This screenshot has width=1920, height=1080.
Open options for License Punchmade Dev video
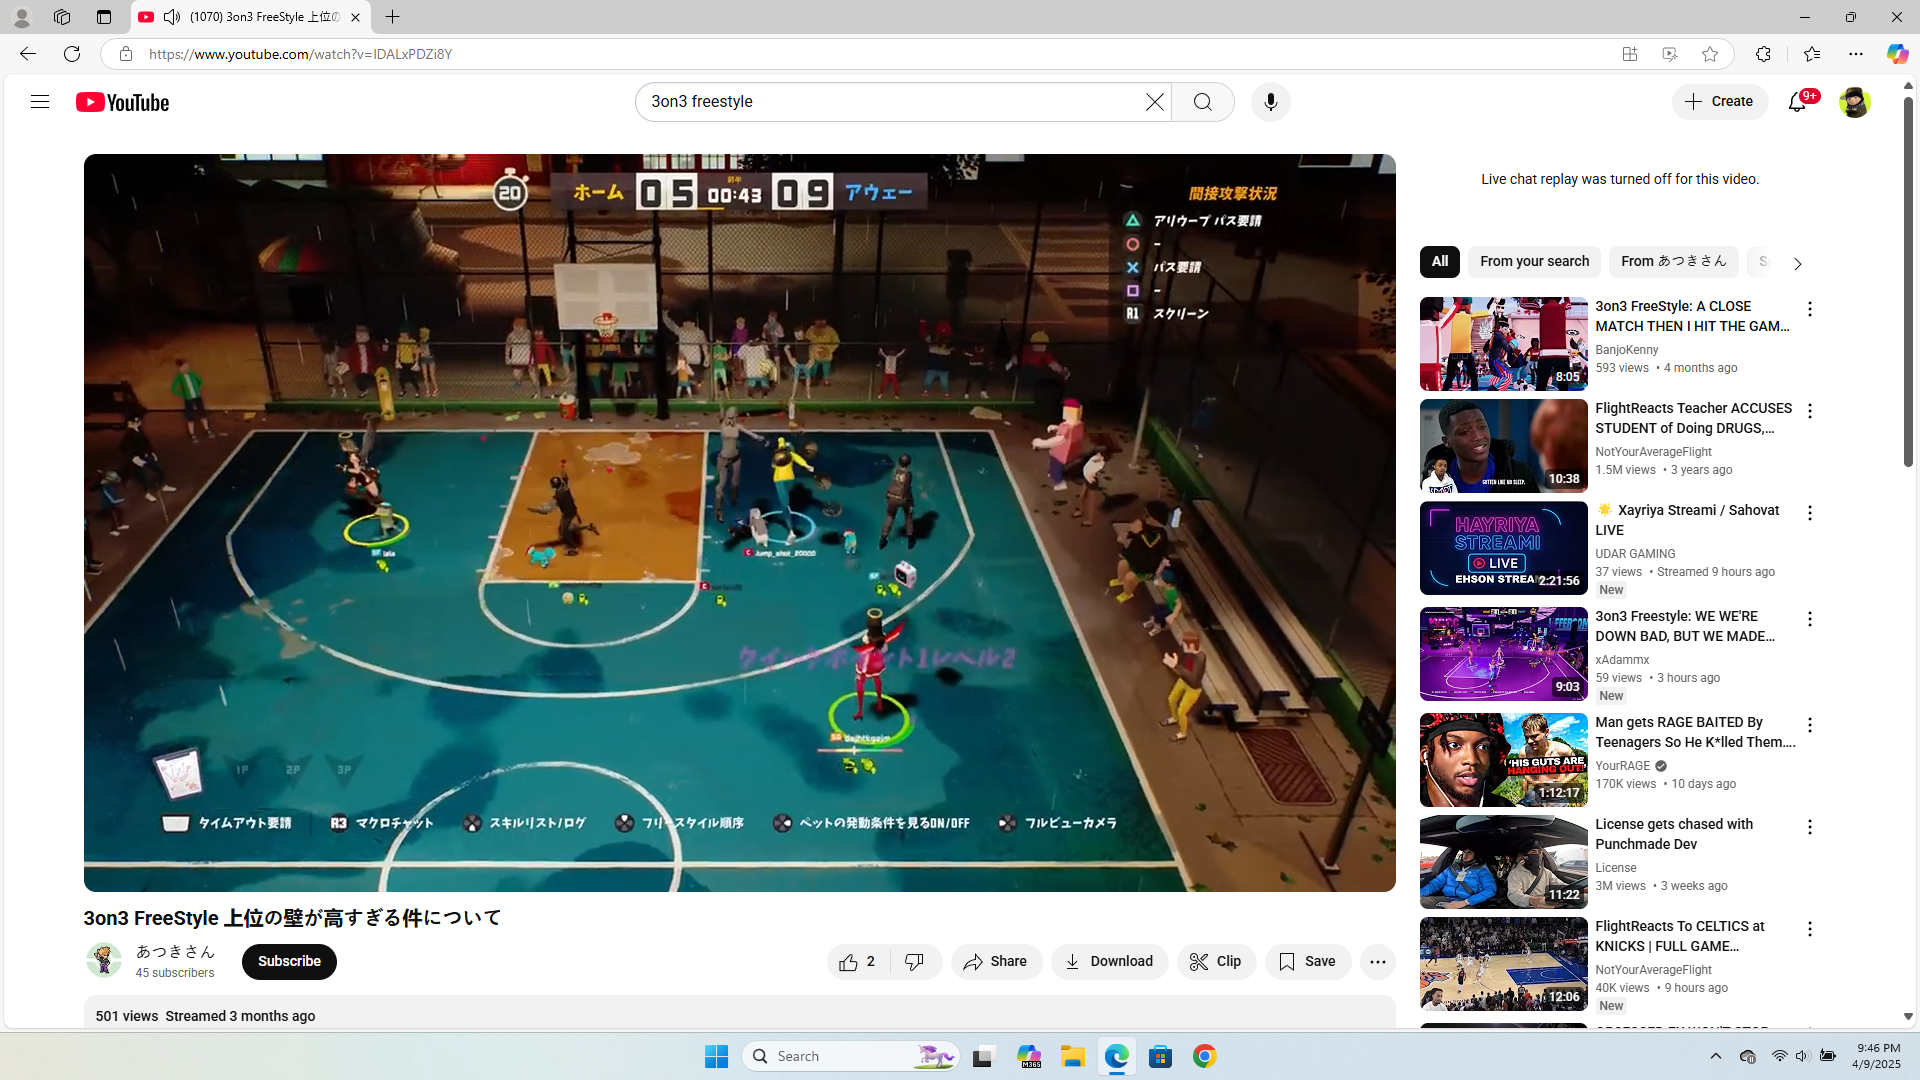pyautogui.click(x=1810, y=828)
